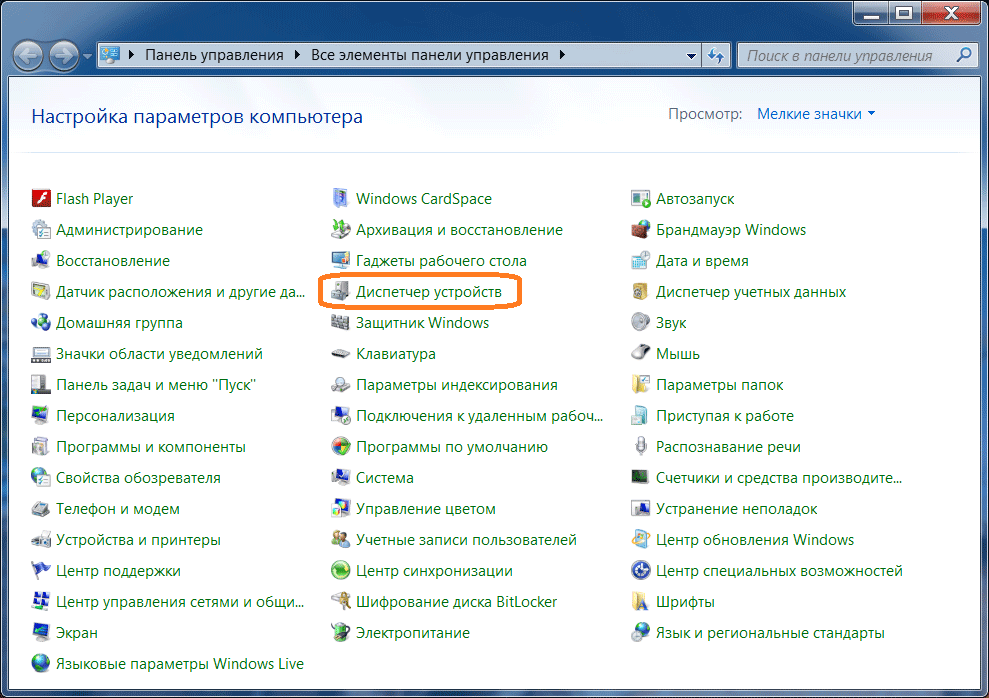Screen dimensions: 989x698
Task: Open Диспетчер учетных данных link
Action: pos(751,291)
